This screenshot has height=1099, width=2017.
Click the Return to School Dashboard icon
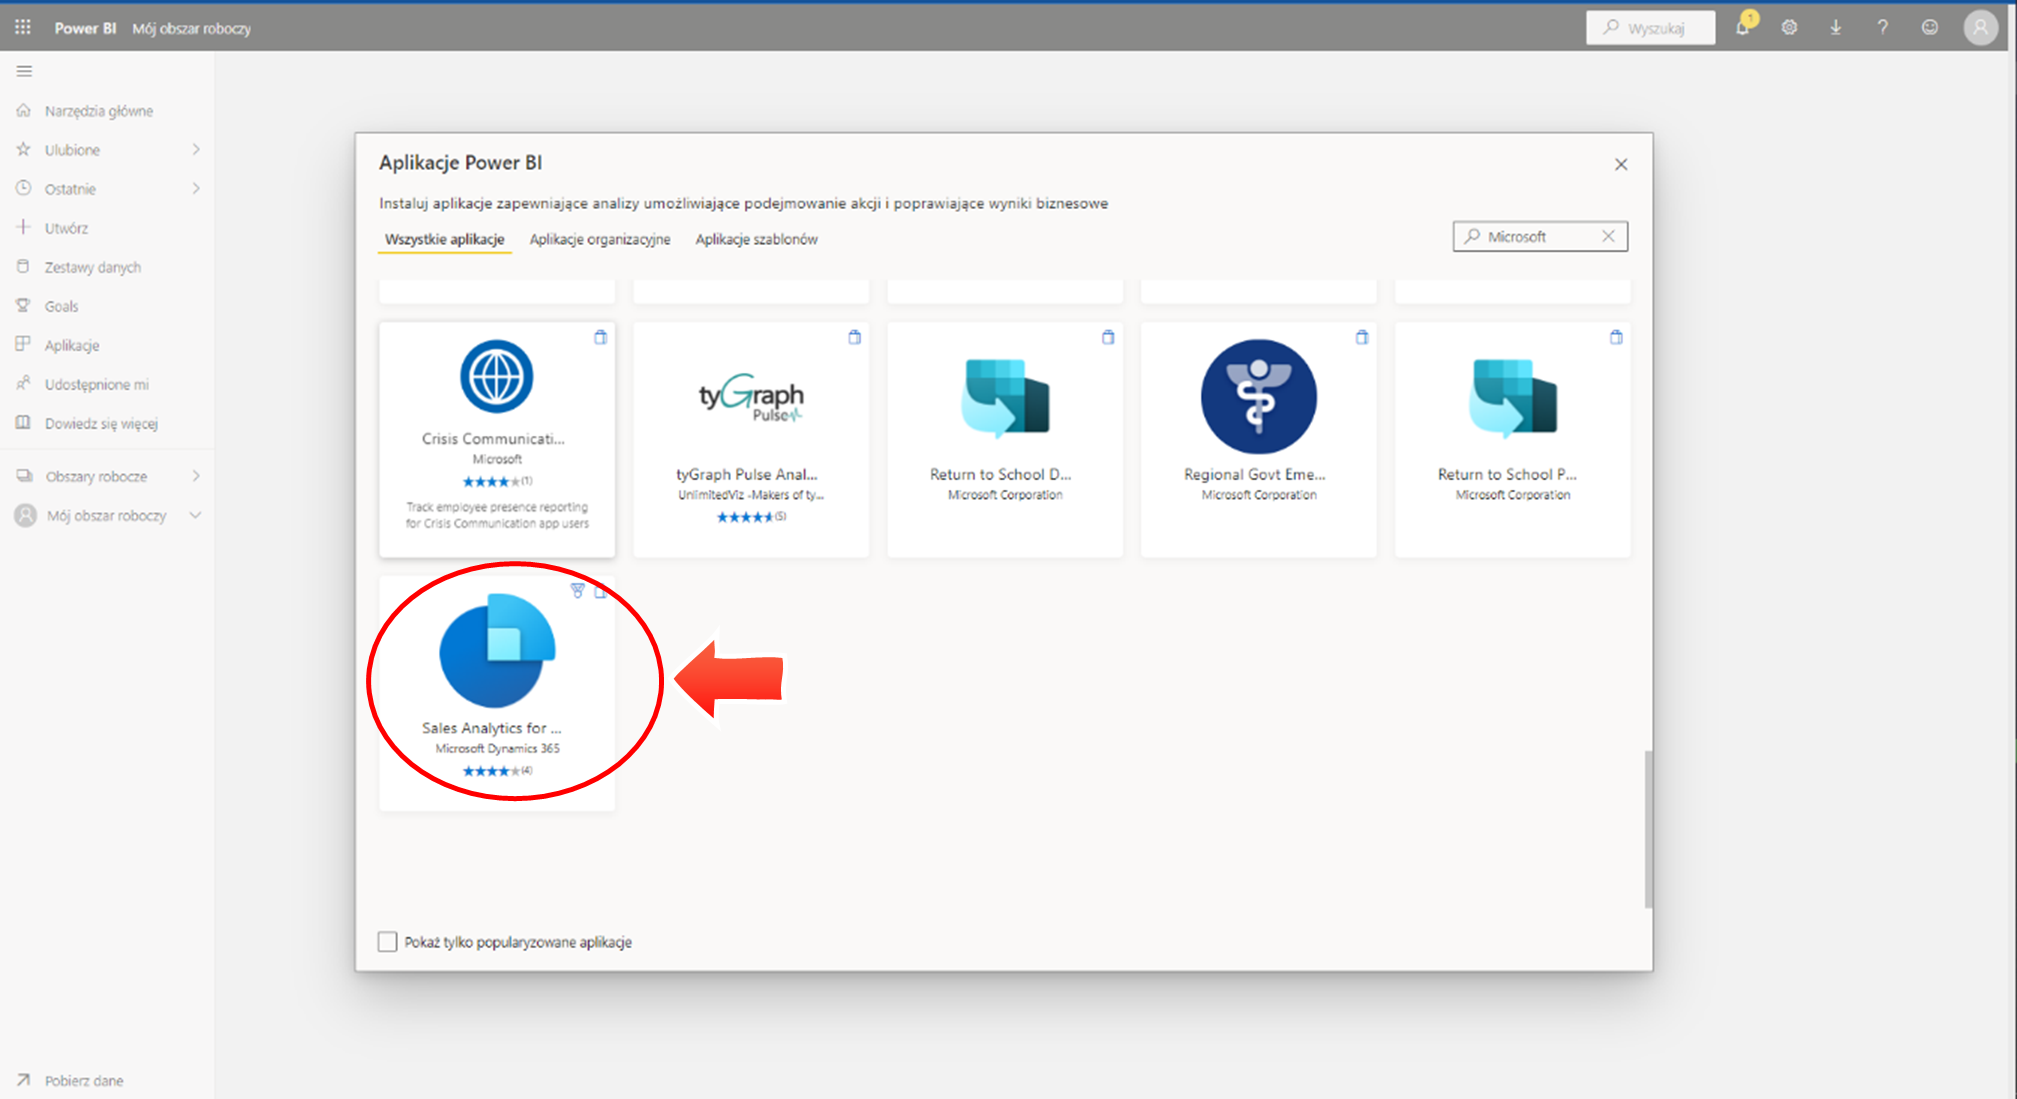tap(1004, 399)
